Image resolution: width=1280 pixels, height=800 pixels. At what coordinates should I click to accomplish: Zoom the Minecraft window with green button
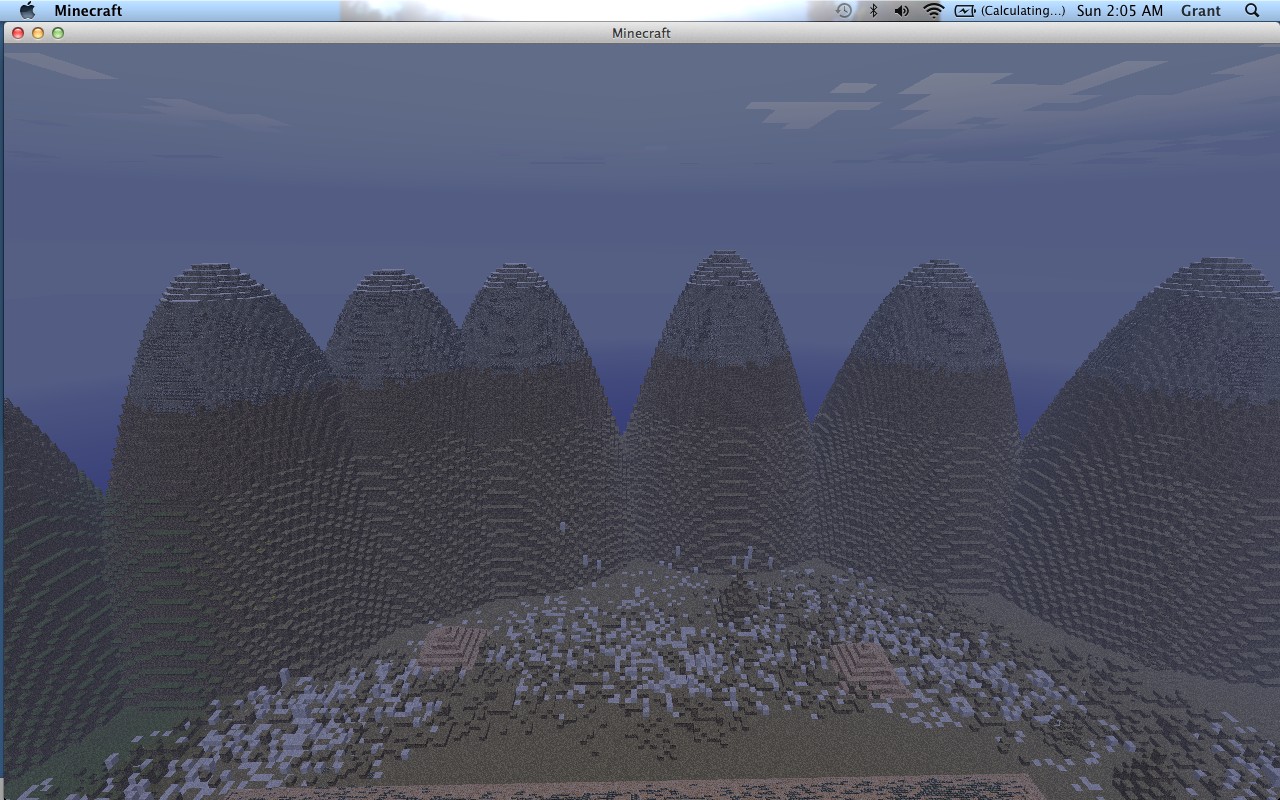58,33
